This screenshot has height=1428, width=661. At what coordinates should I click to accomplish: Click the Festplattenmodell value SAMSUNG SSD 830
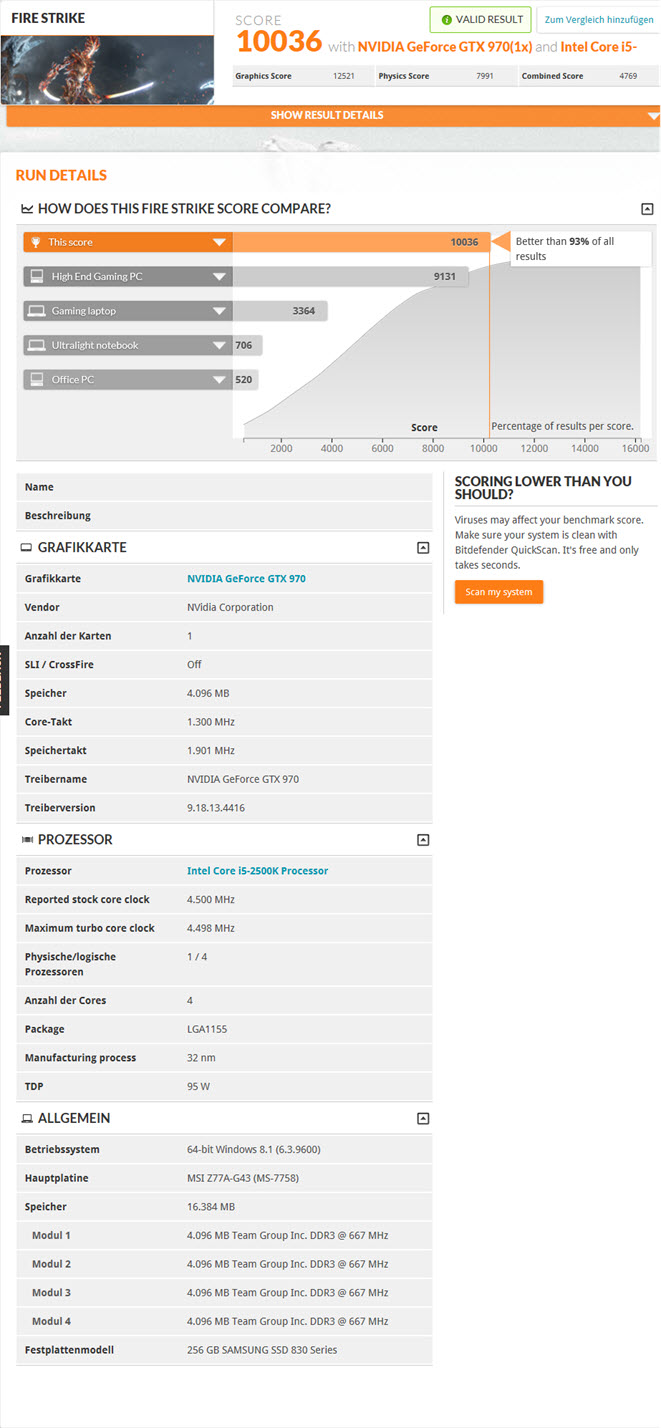click(262, 1350)
